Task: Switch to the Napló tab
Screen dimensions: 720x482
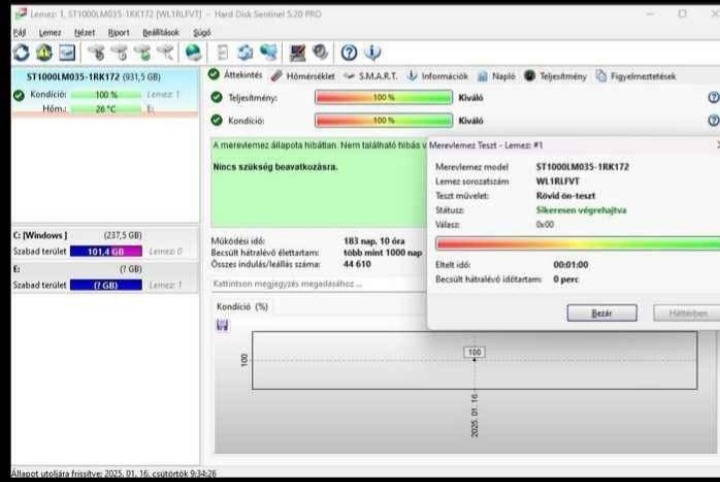Action: click(x=497, y=76)
